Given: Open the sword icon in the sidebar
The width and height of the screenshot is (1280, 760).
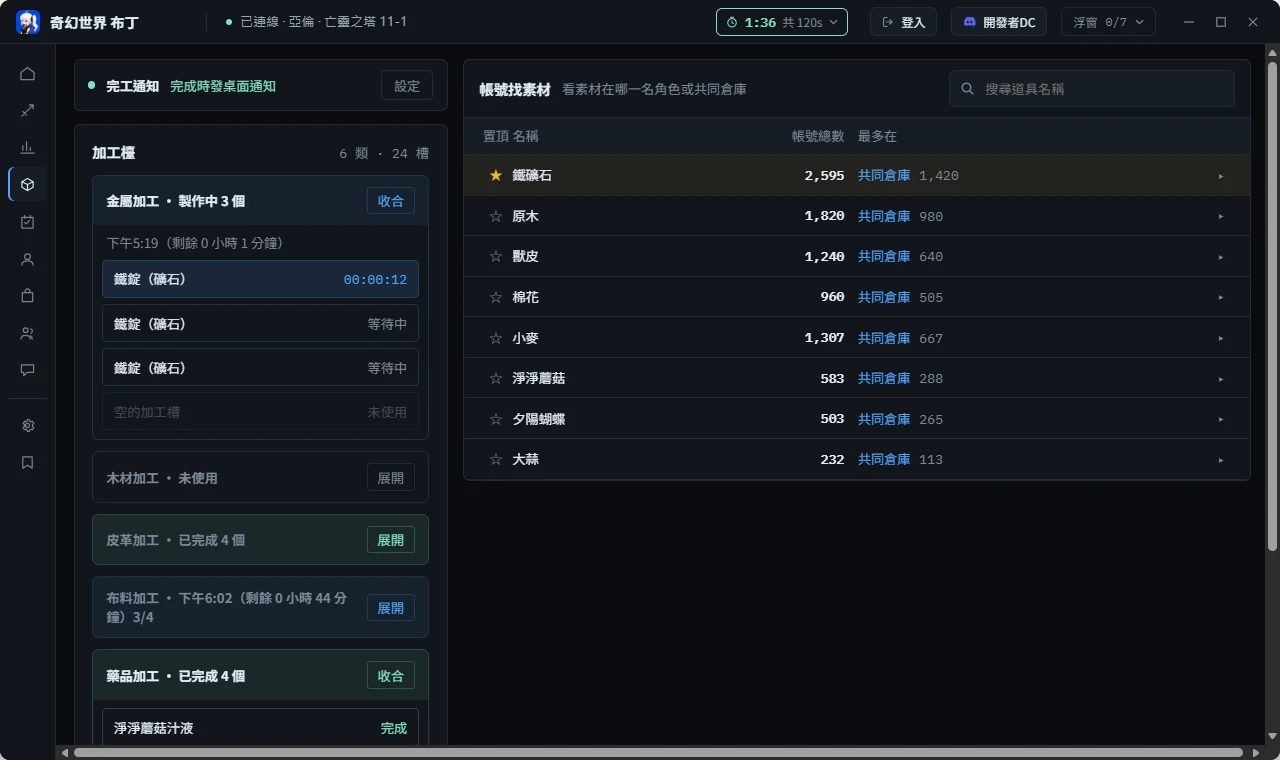Looking at the screenshot, I should click(27, 111).
